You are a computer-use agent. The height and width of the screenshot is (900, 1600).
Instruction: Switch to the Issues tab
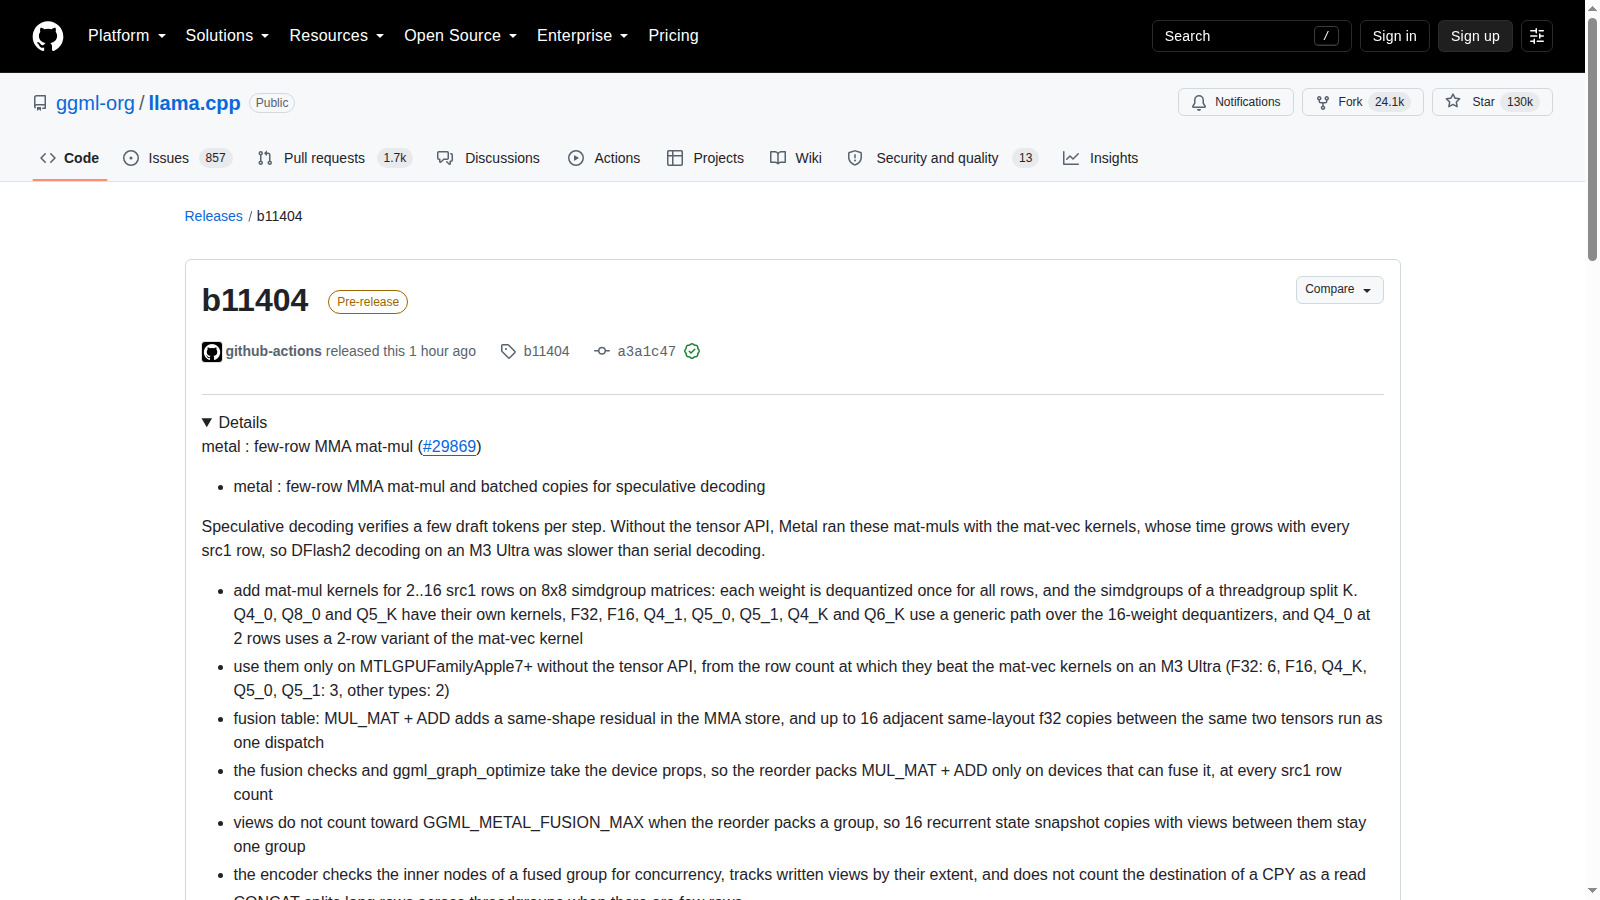[177, 158]
